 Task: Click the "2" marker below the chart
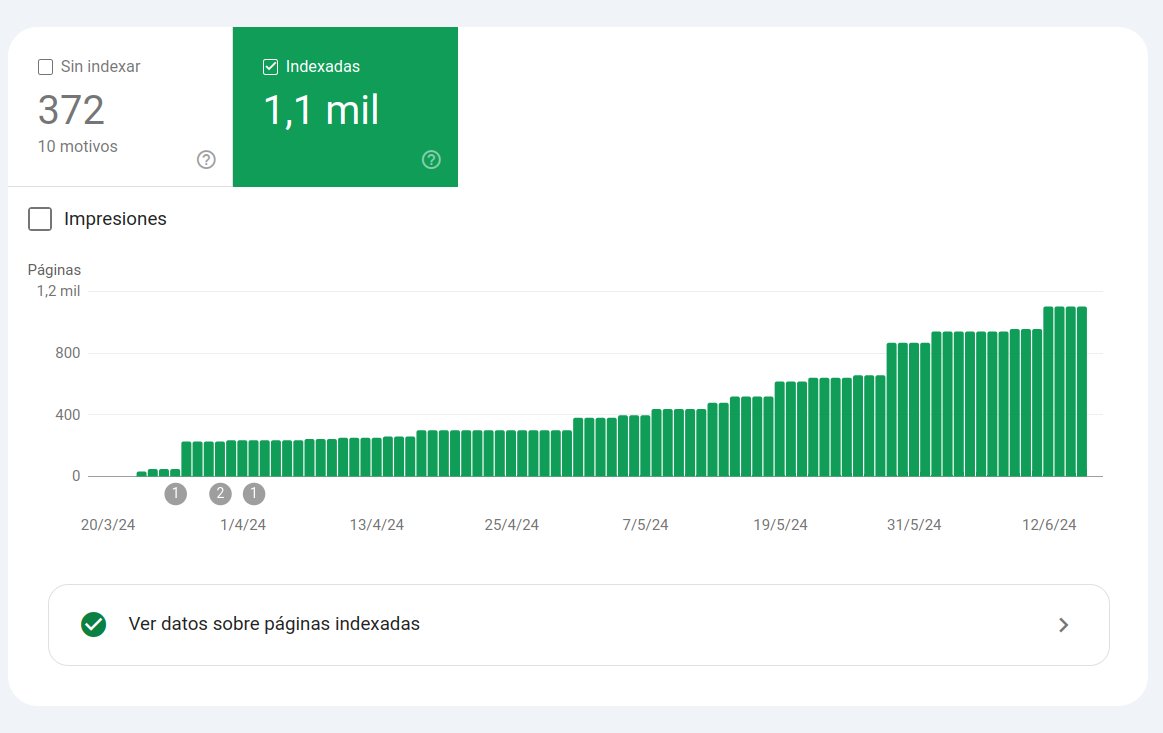coord(220,493)
